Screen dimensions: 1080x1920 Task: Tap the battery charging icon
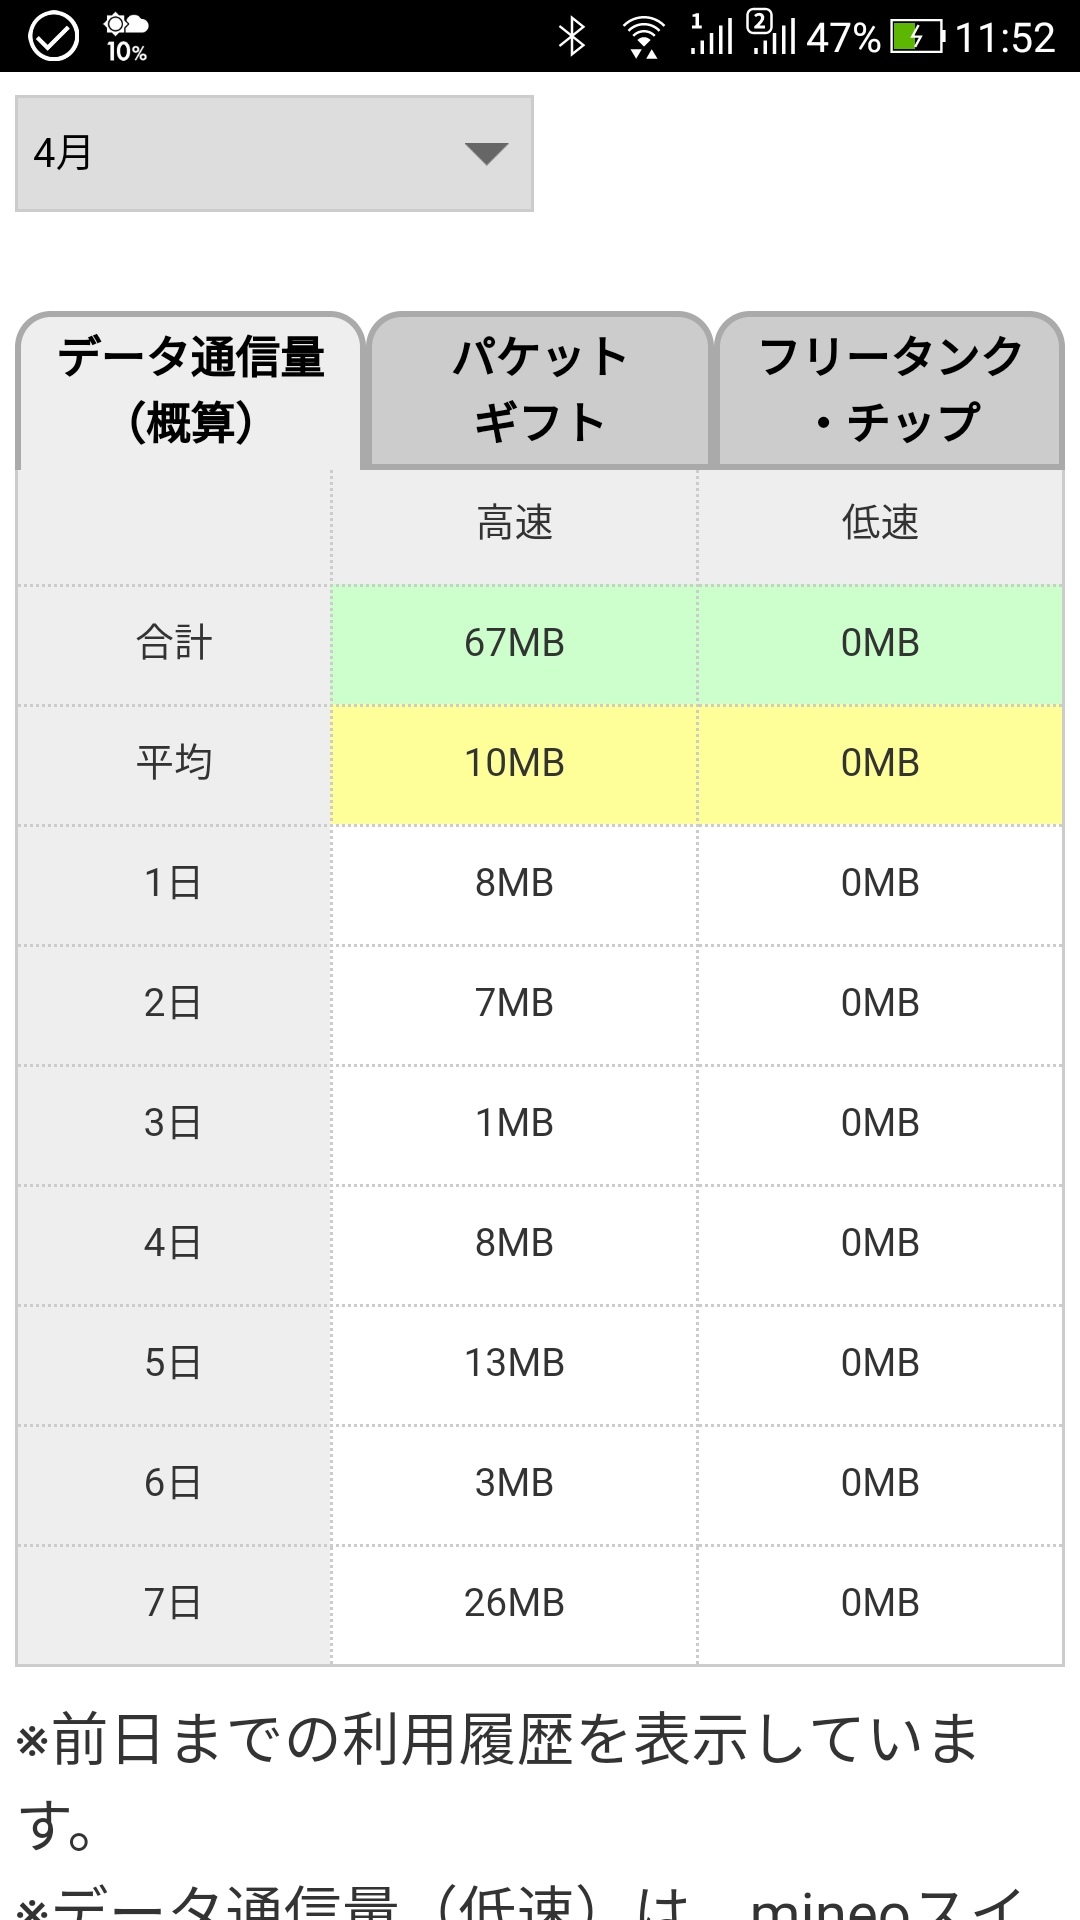point(916,37)
